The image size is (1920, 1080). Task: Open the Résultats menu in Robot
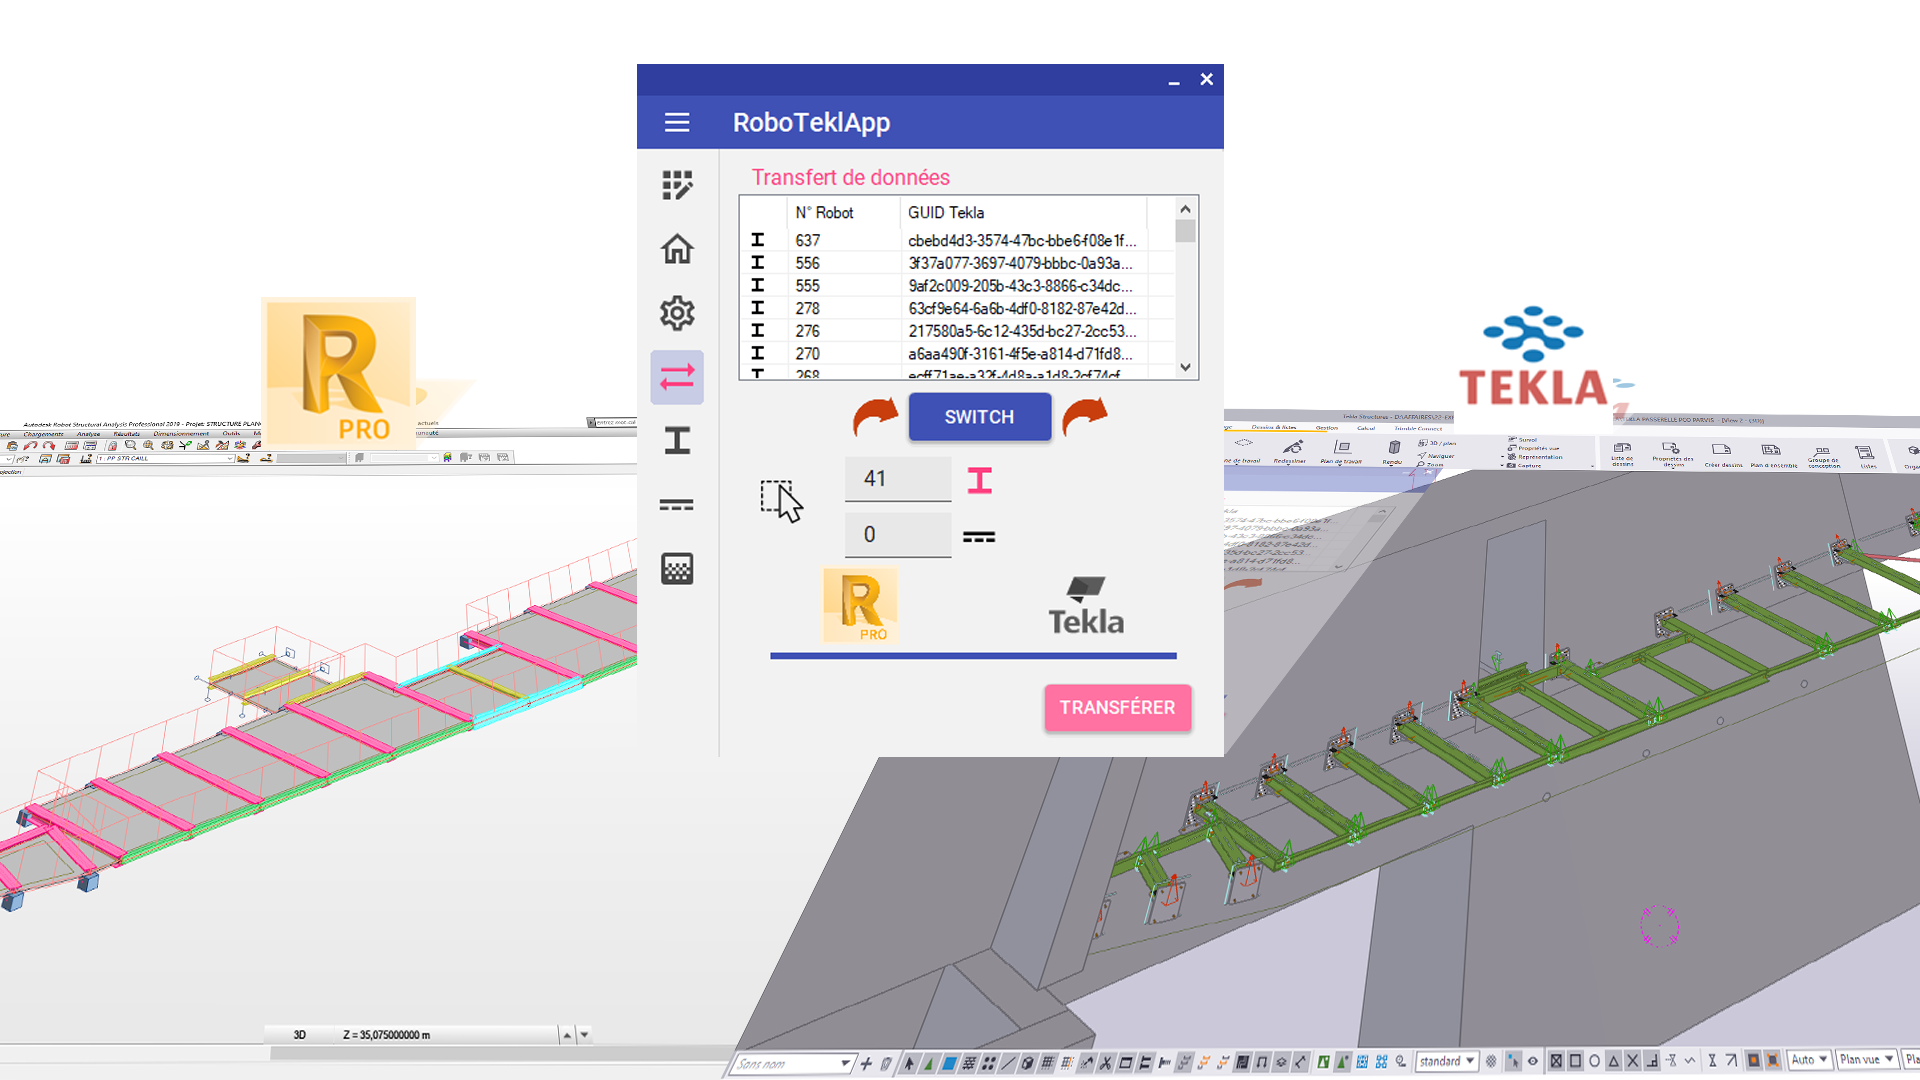pos(126,434)
